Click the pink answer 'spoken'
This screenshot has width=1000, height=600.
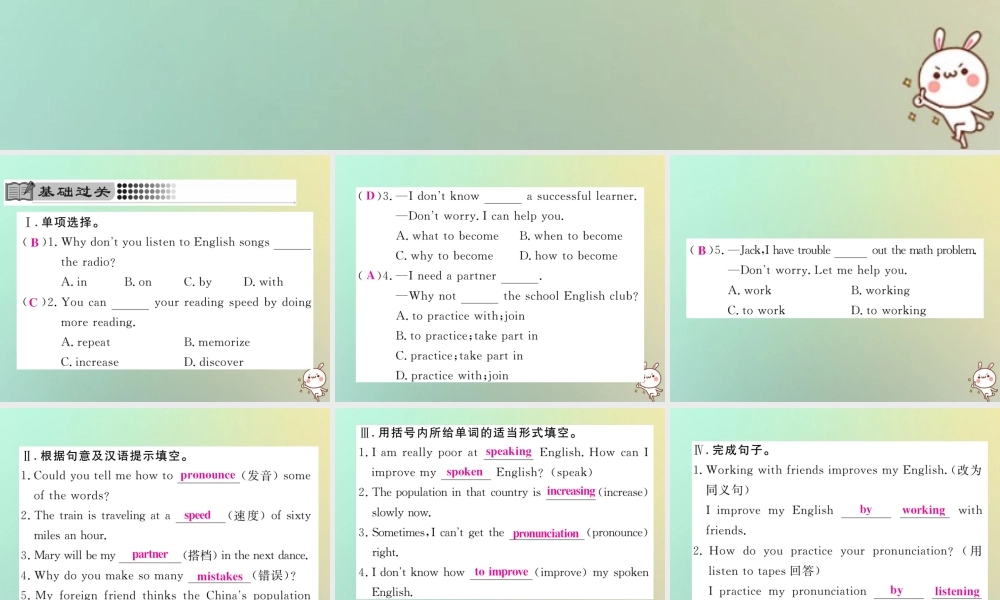(464, 472)
